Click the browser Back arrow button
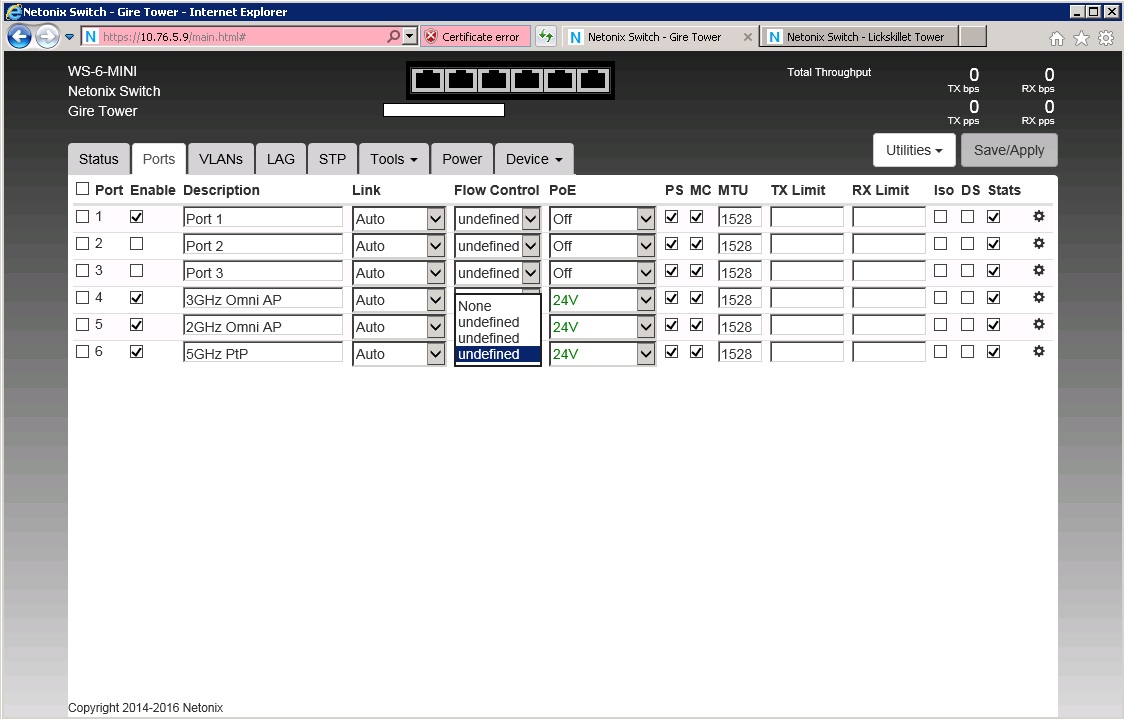The width and height of the screenshot is (1124, 719). [x=19, y=37]
